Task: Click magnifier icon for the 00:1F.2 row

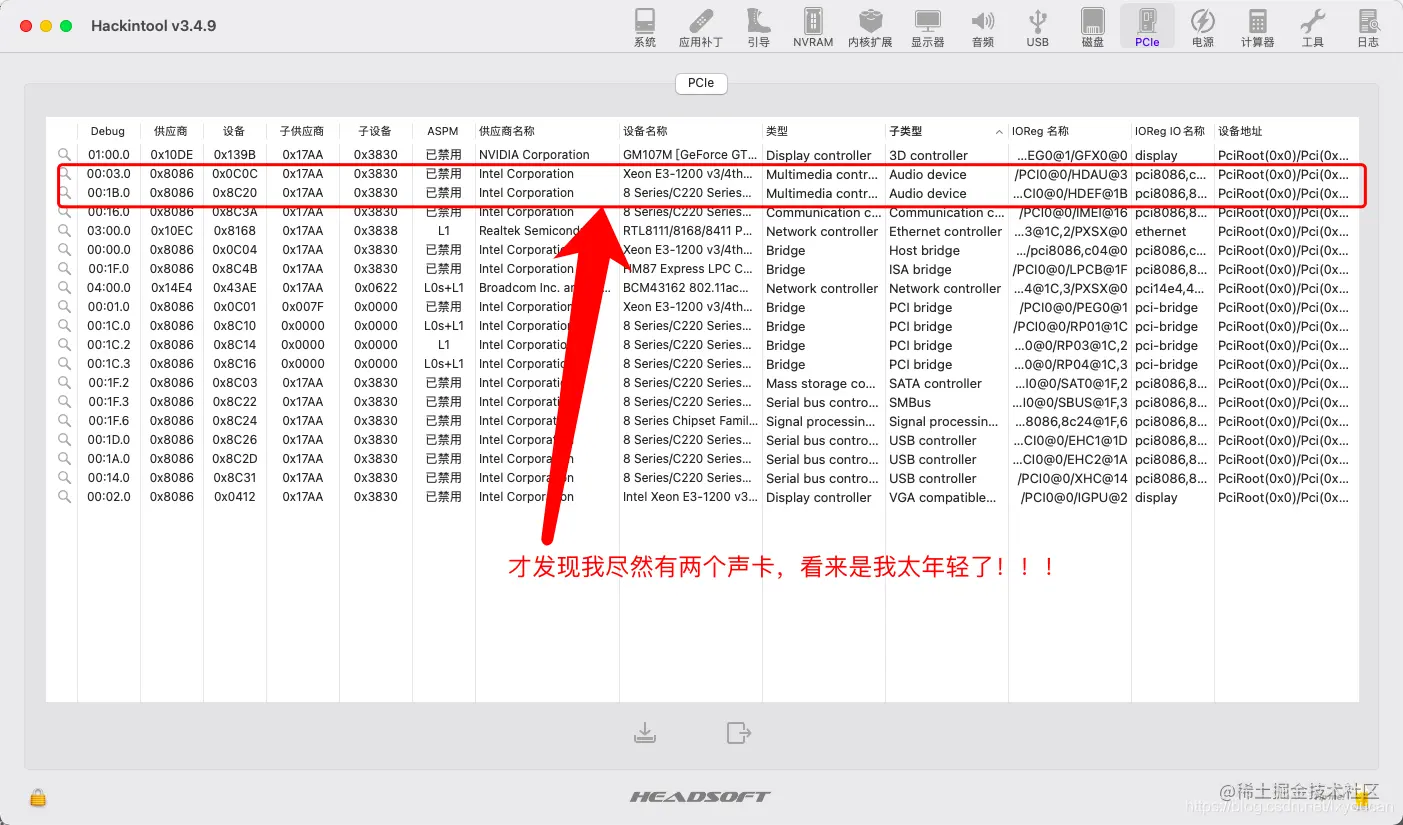Action: [65, 382]
